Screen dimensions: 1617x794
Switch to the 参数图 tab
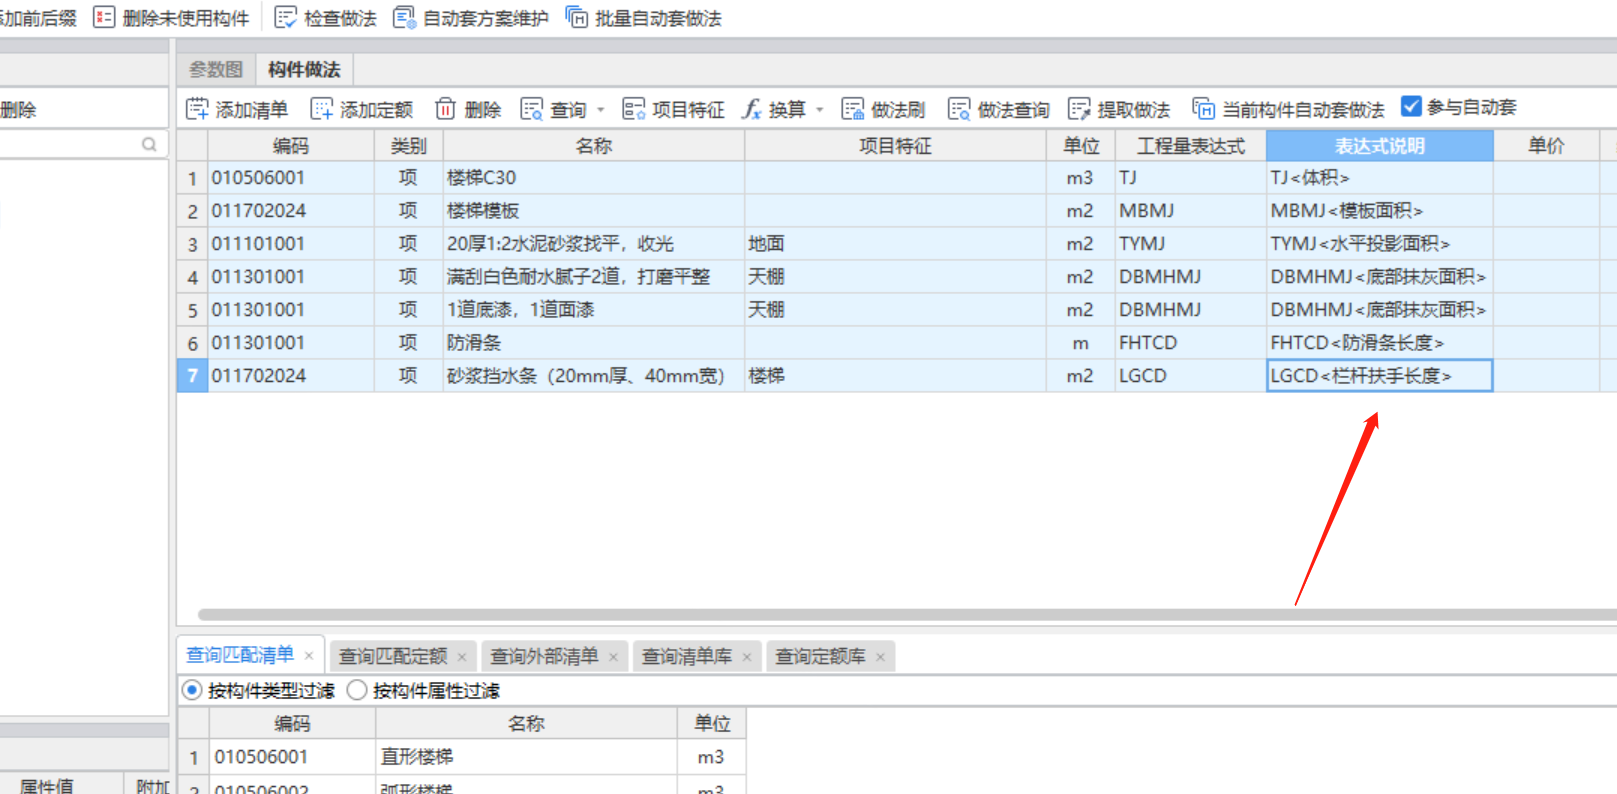(216, 69)
